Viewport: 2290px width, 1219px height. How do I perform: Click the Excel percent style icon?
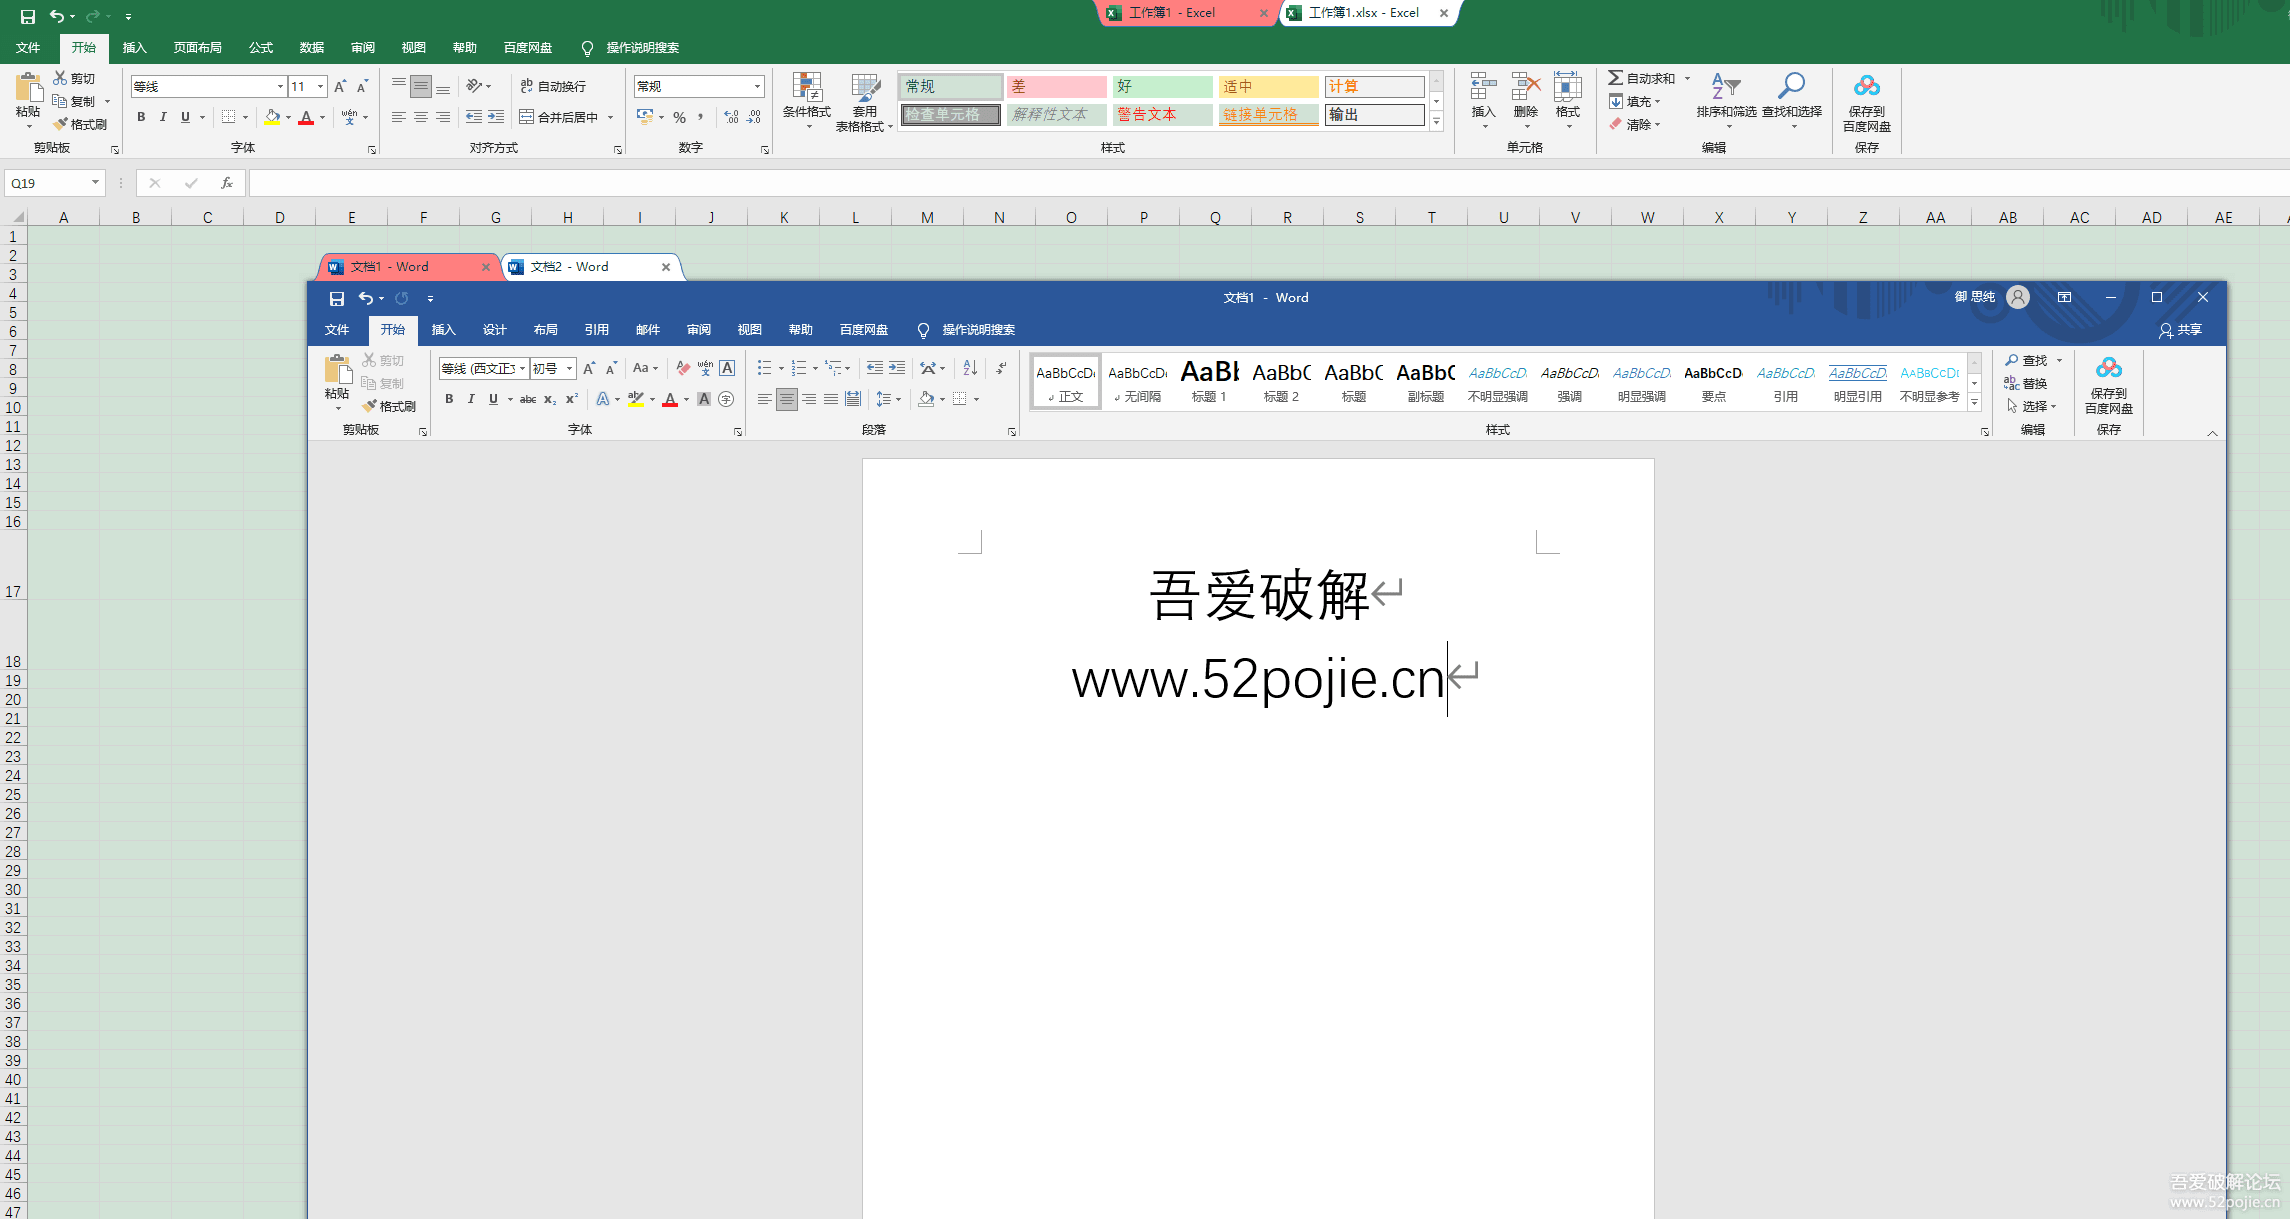tap(679, 117)
